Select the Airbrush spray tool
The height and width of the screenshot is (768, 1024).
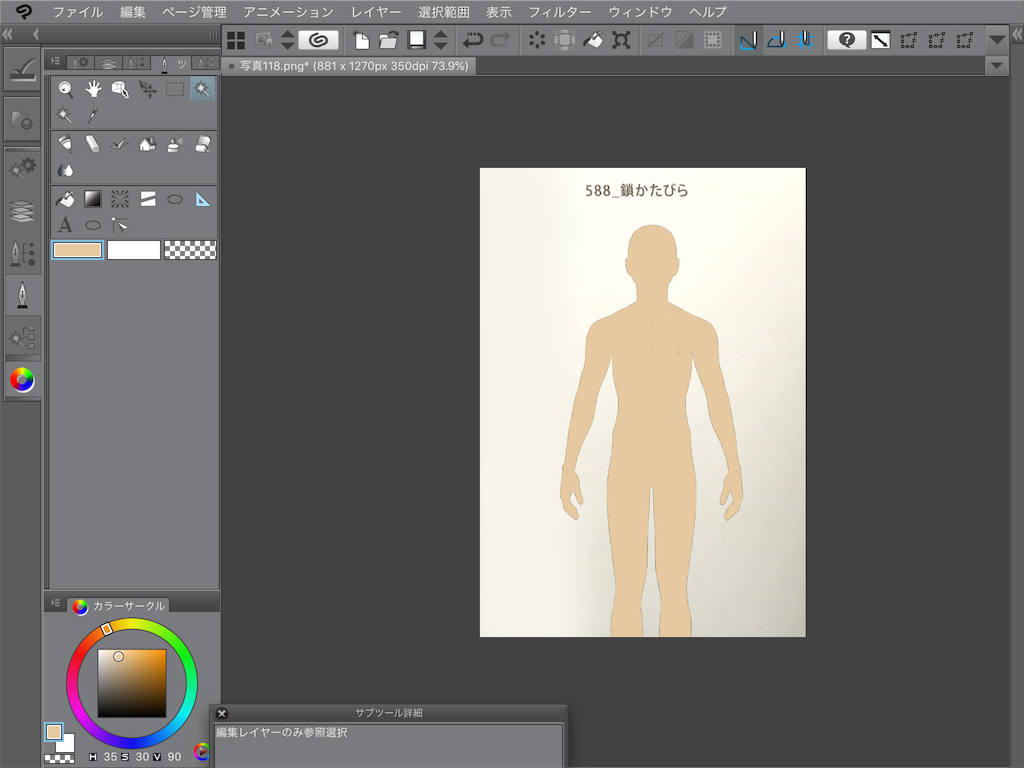pyautogui.click(x=175, y=144)
